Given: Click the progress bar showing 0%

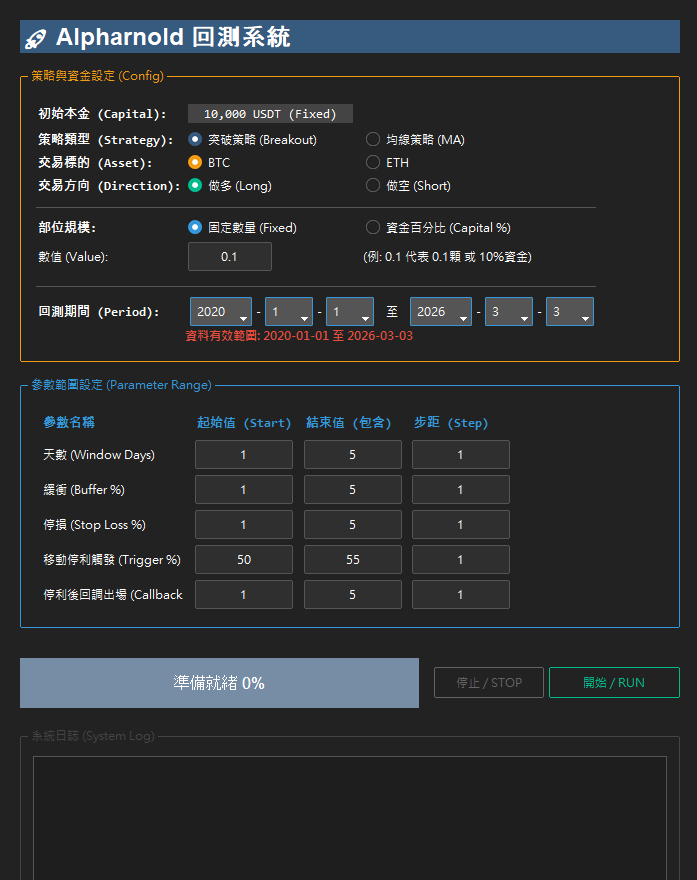Looking at the screenshot, I should (219, 683).
